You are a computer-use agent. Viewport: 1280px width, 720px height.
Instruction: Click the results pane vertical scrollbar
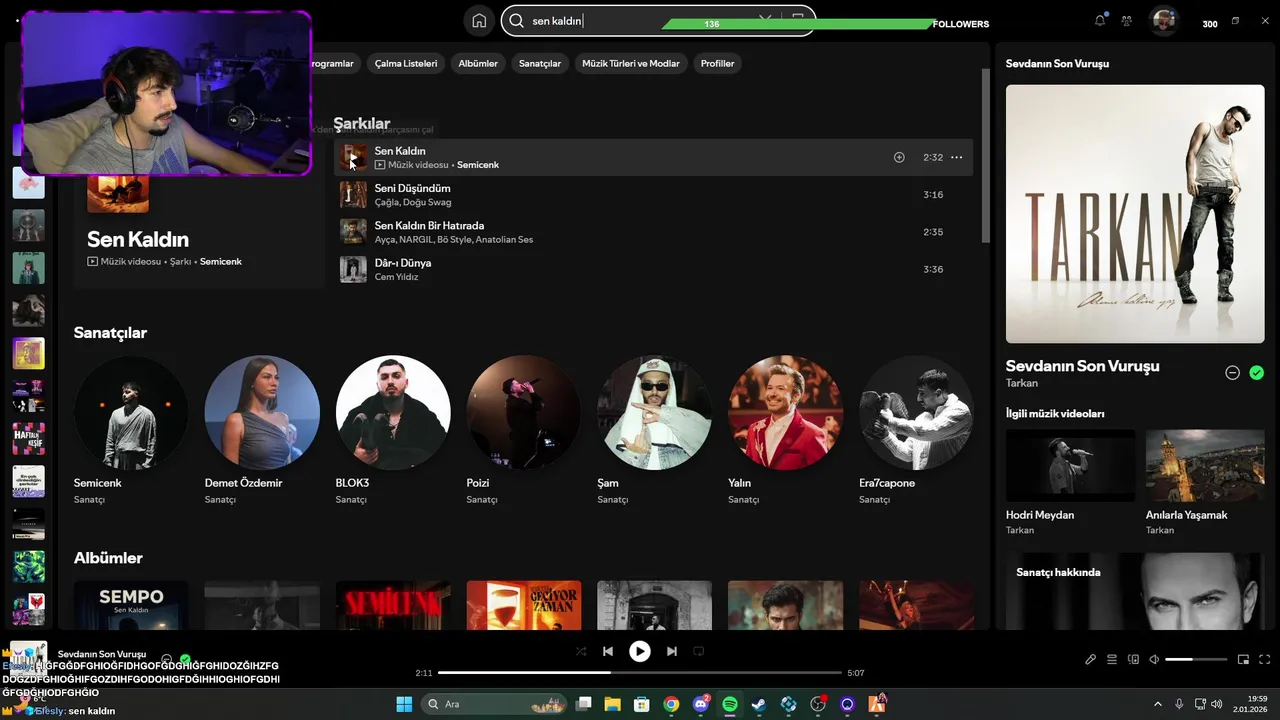pyautogui.click(x=986, y=155)
